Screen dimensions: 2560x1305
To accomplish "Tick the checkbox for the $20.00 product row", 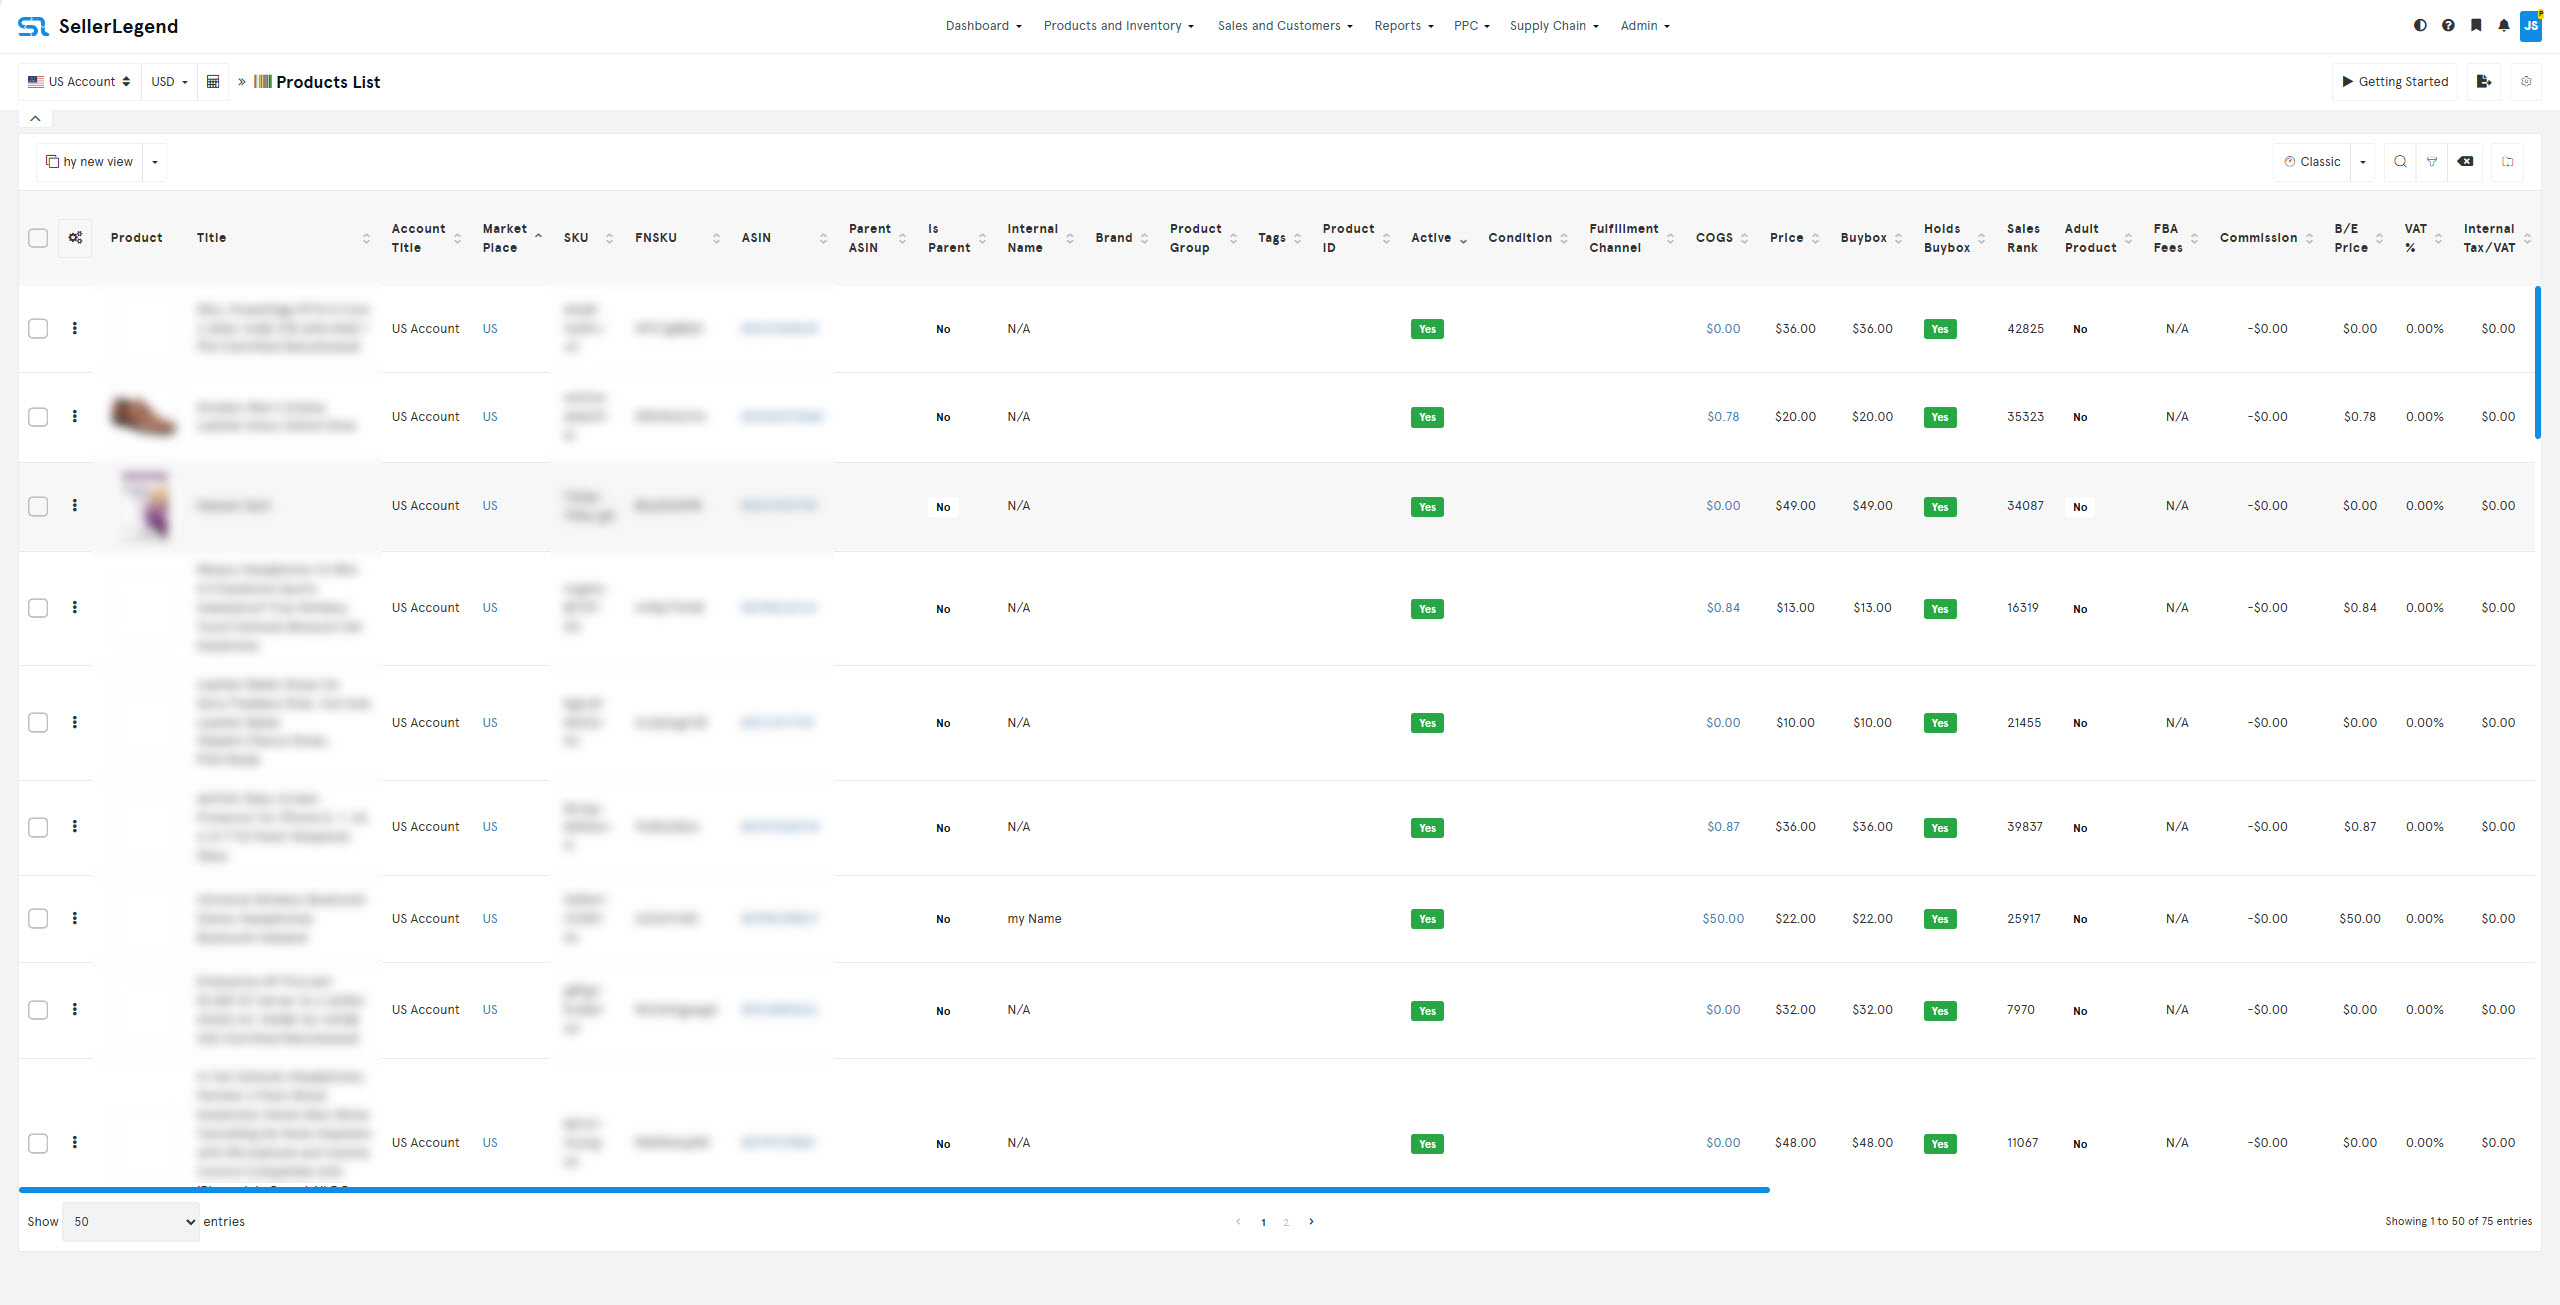I will [x=38, y=417].
